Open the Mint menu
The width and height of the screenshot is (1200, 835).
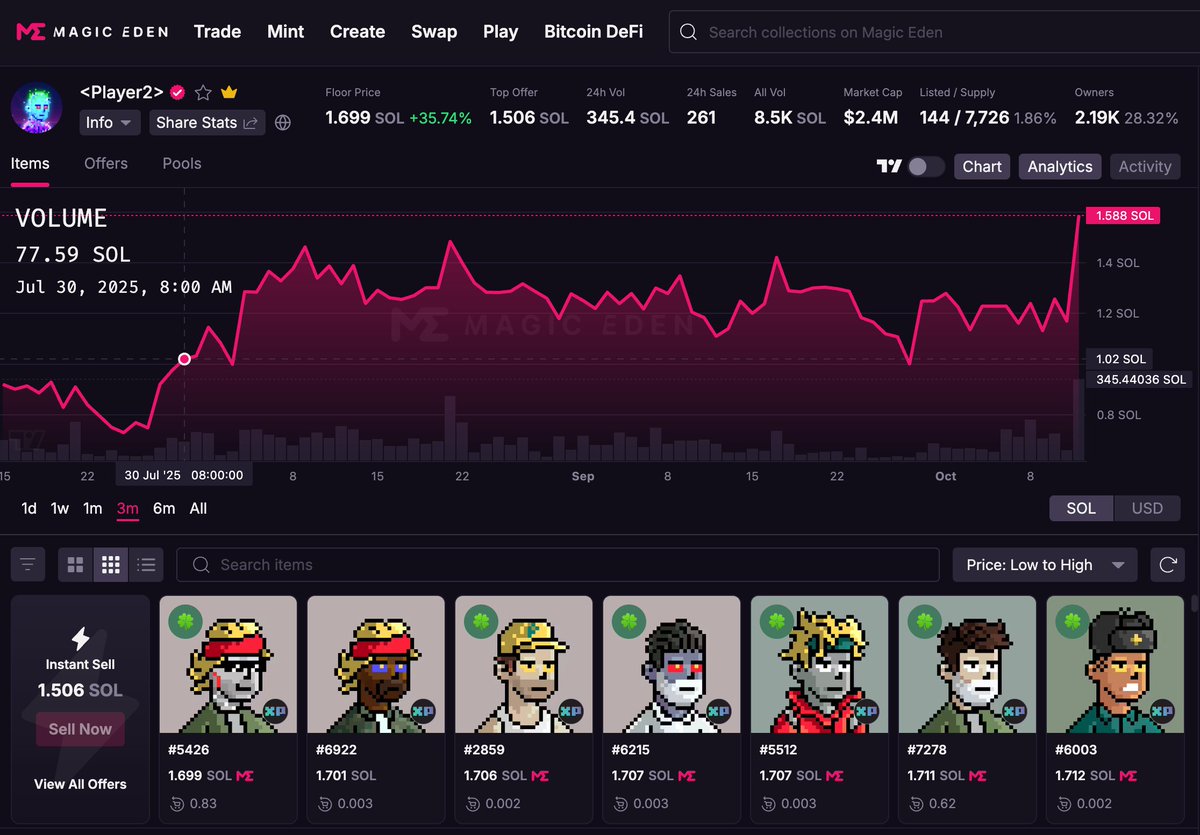coord(285,32)
